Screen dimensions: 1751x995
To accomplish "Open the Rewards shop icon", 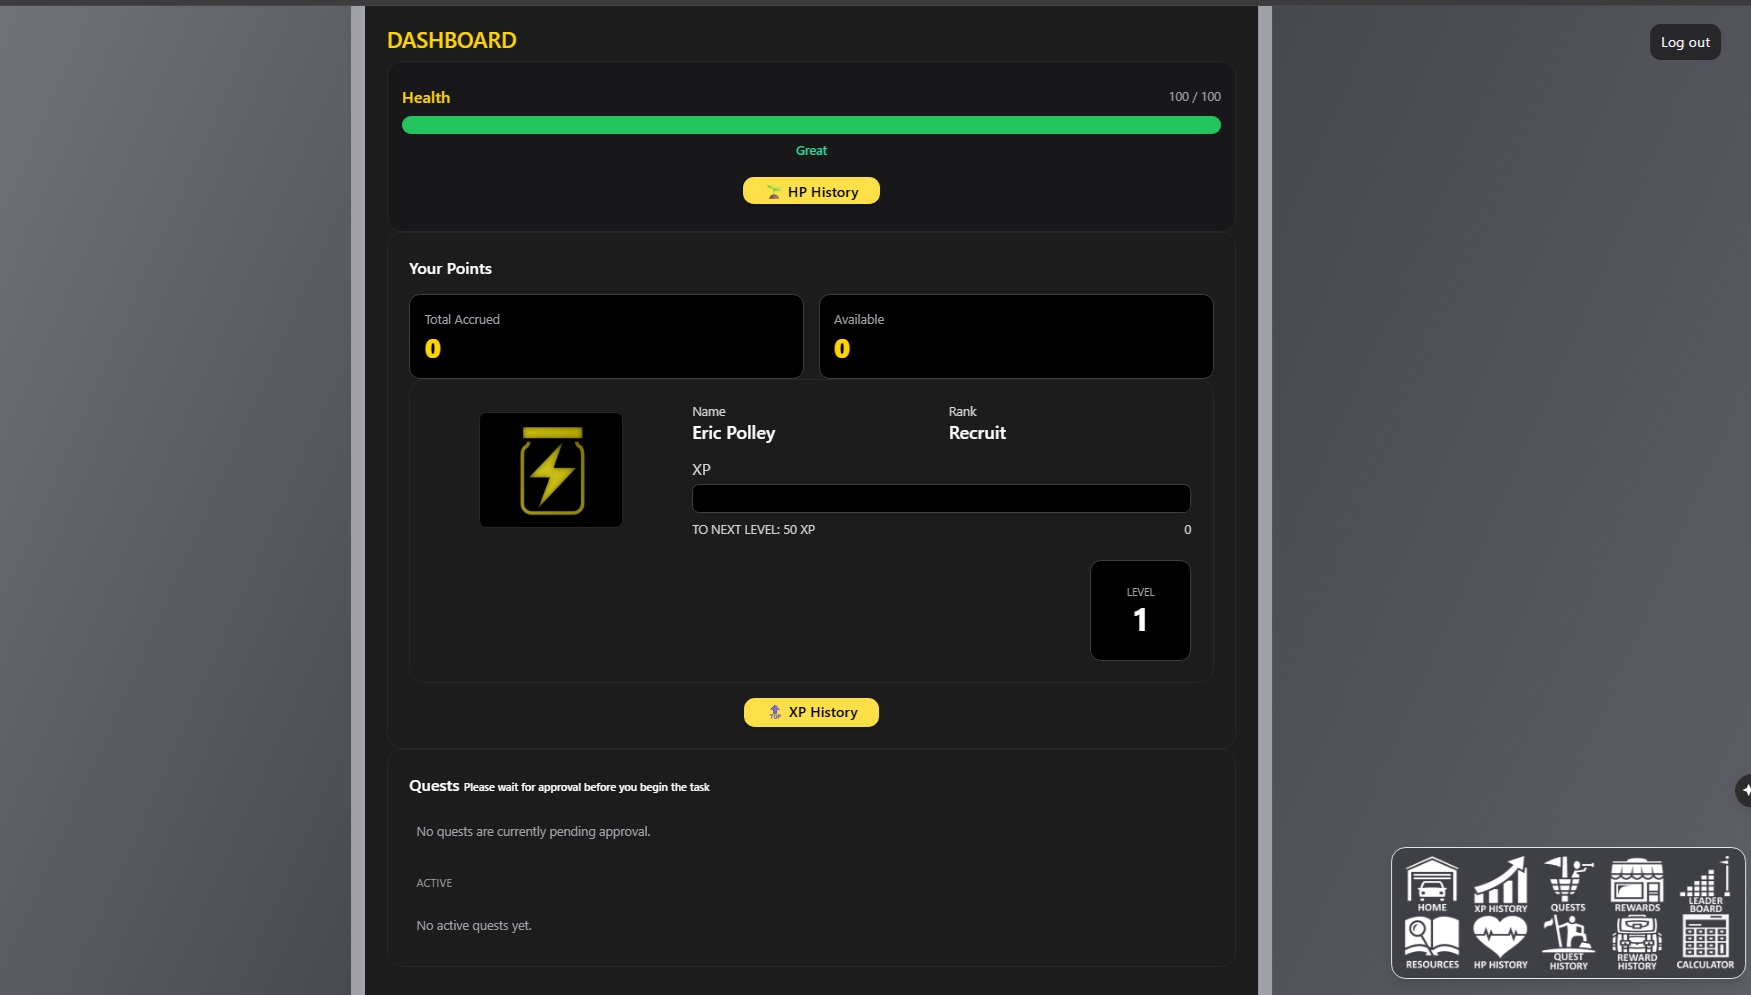I will [x=1637, y=884].
